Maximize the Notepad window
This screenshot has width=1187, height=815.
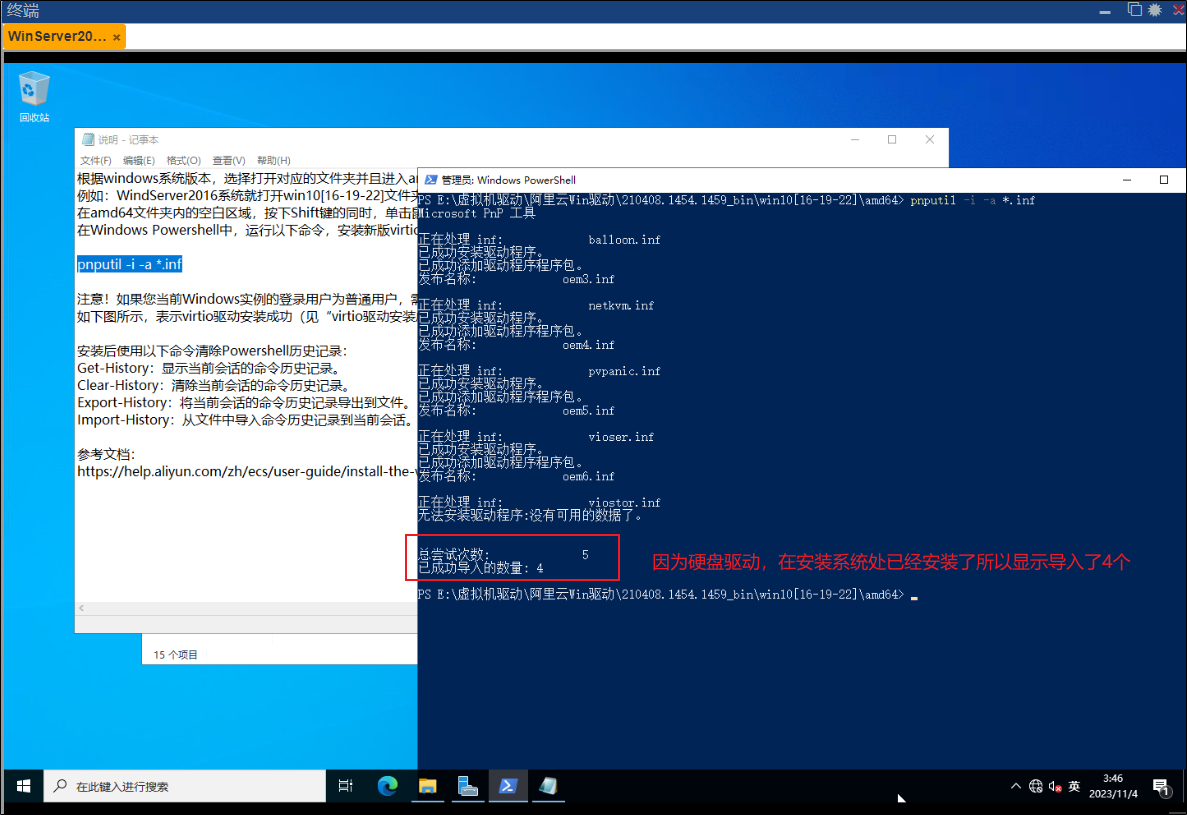tap(892, 139)
